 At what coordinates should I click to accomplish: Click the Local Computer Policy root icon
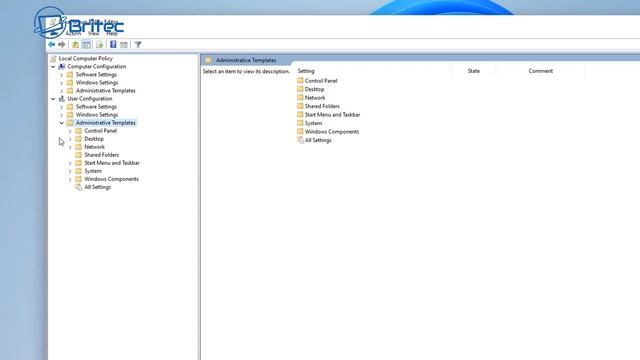tap(53, 58)
